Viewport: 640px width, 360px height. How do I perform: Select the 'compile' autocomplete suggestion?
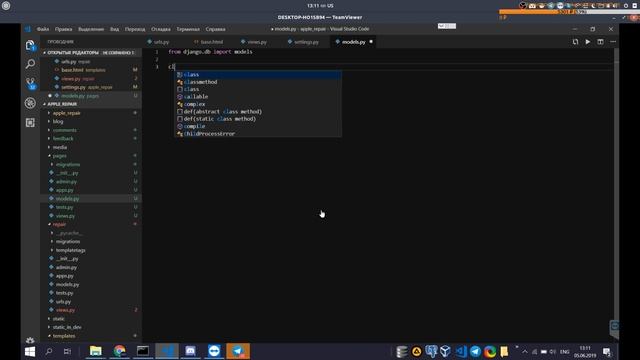click(258, 126)
